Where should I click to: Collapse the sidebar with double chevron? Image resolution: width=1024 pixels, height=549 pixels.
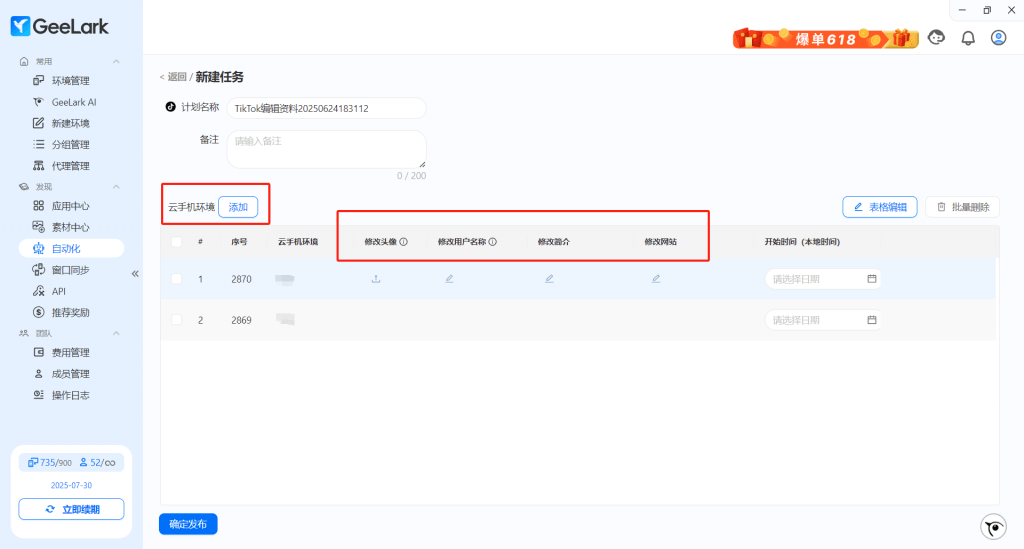[x=135, y=273]
